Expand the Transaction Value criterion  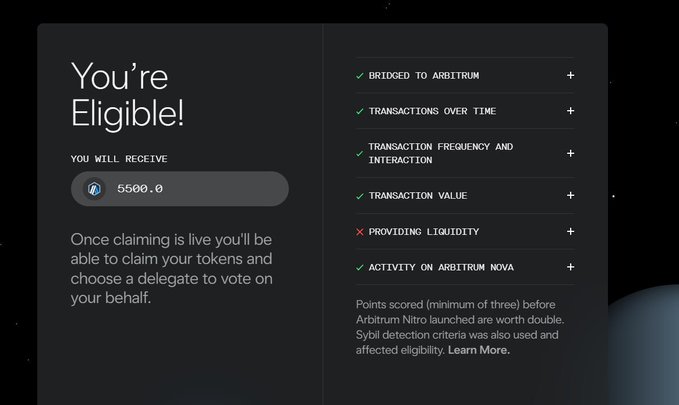click(570, 195)
